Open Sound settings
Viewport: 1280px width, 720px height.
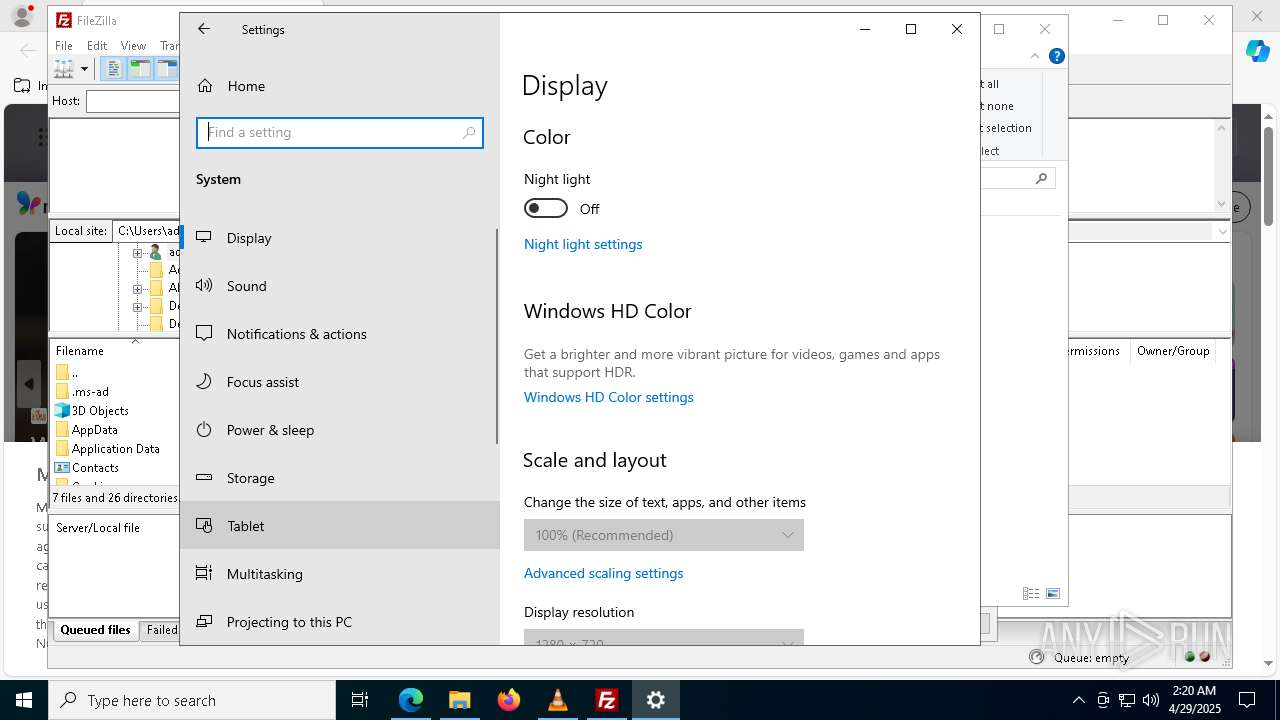point(340,286)
